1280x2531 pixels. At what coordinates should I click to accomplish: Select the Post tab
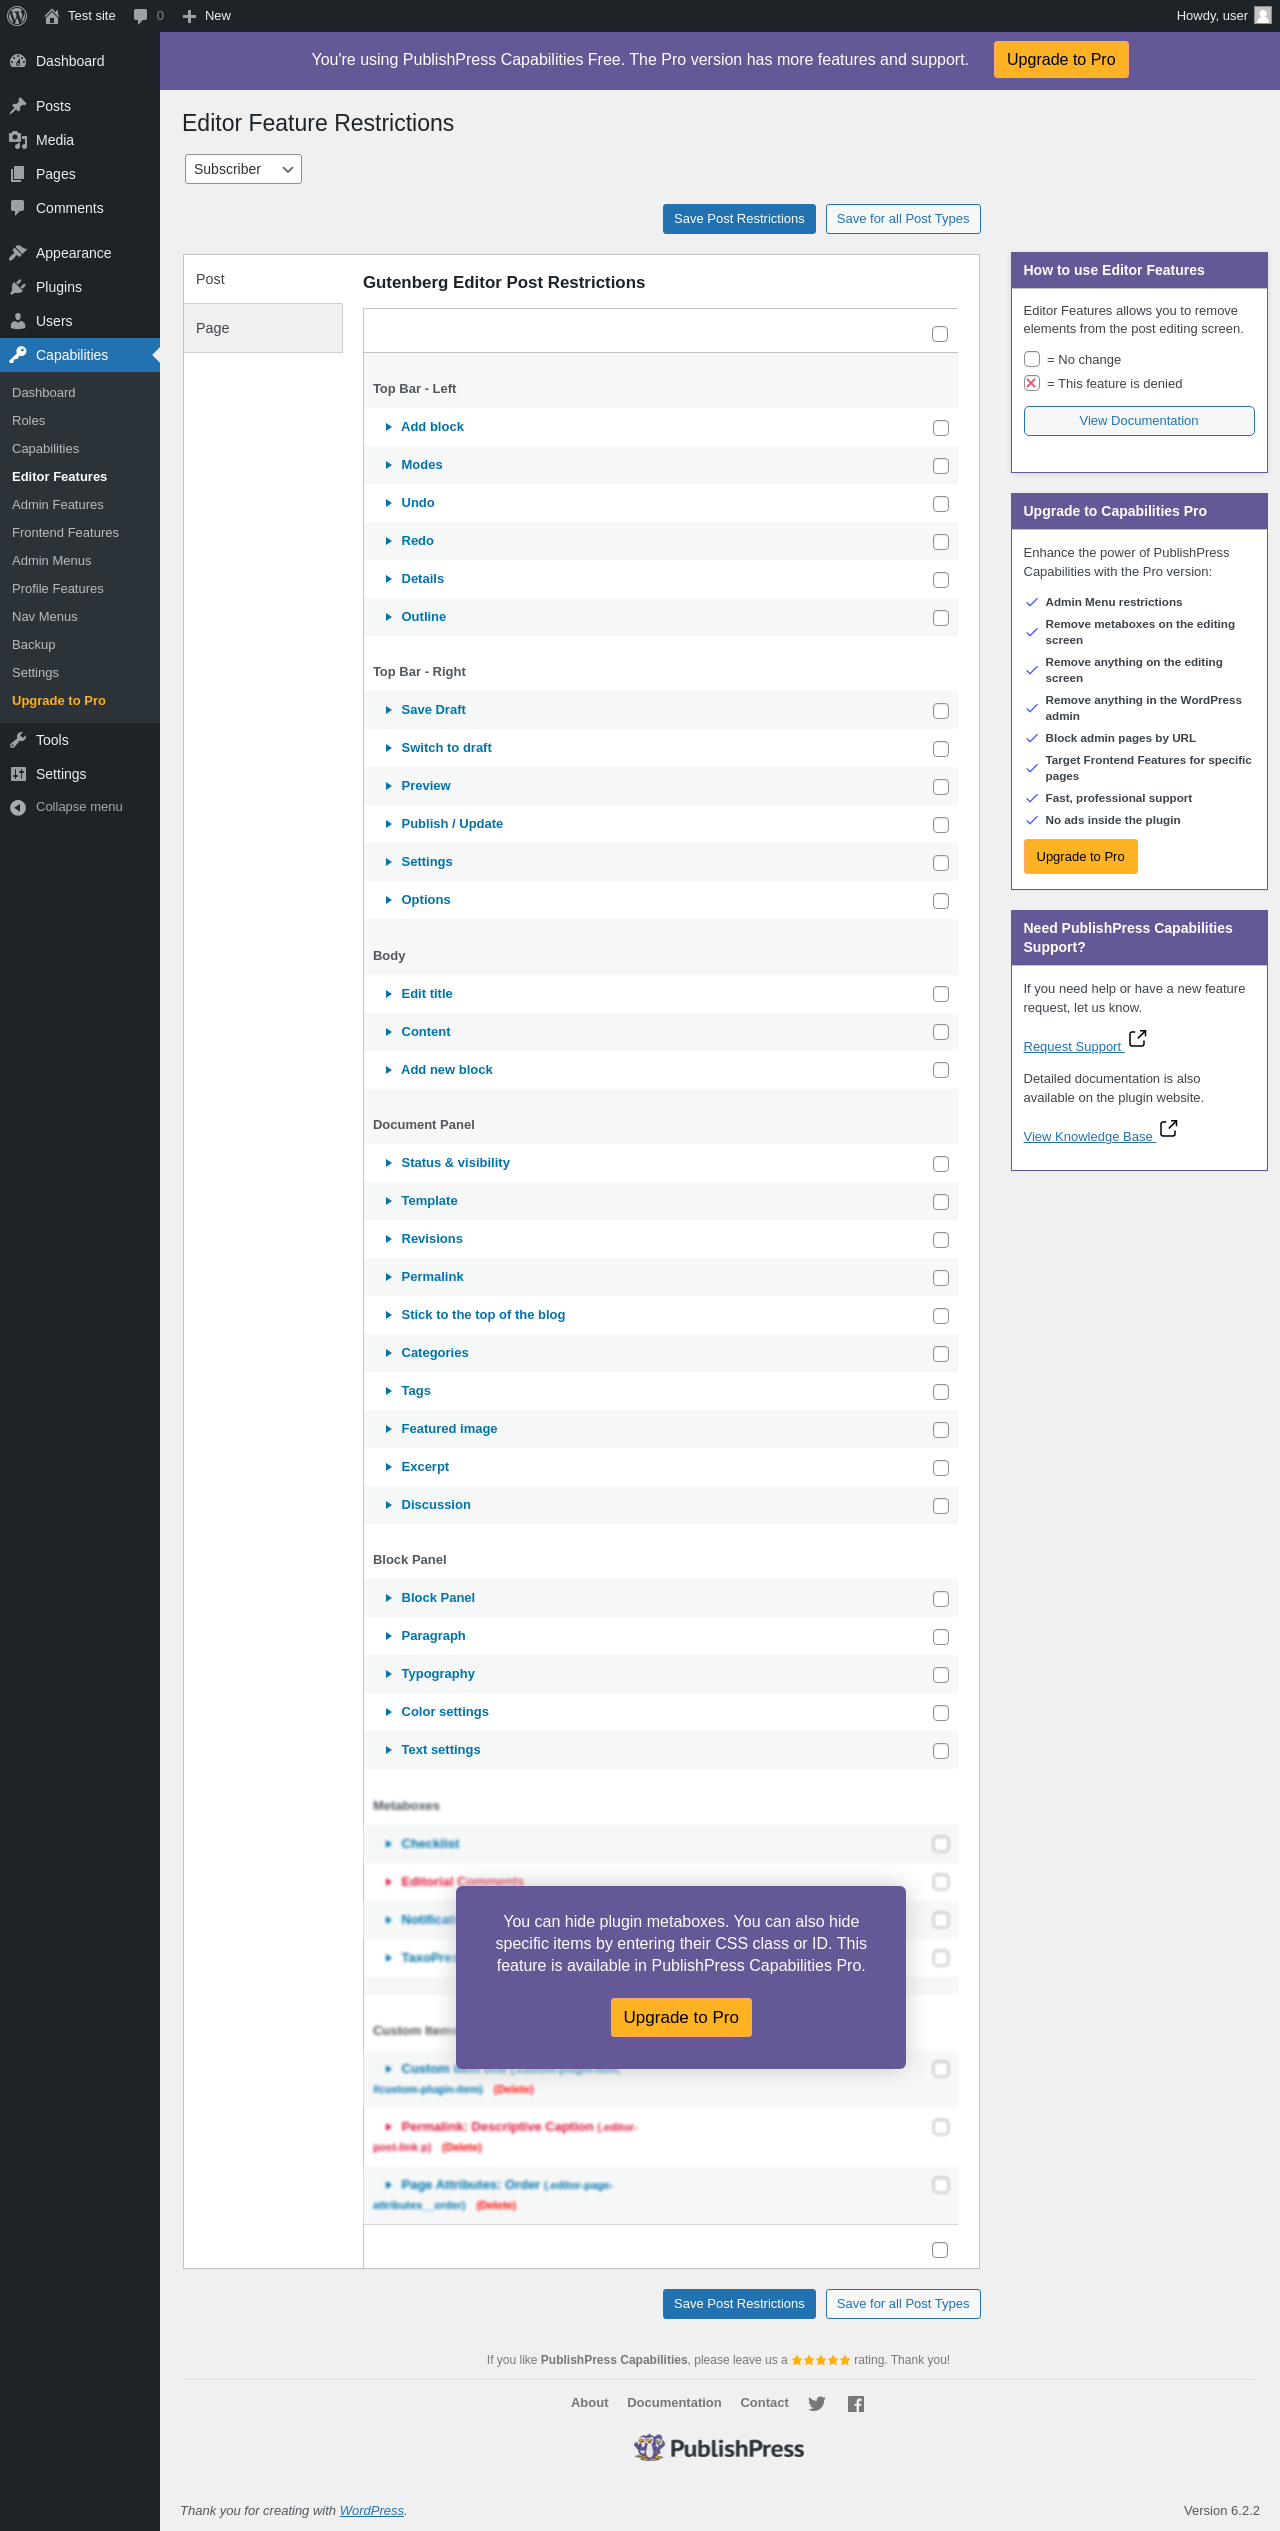click(x=263, y=279)
